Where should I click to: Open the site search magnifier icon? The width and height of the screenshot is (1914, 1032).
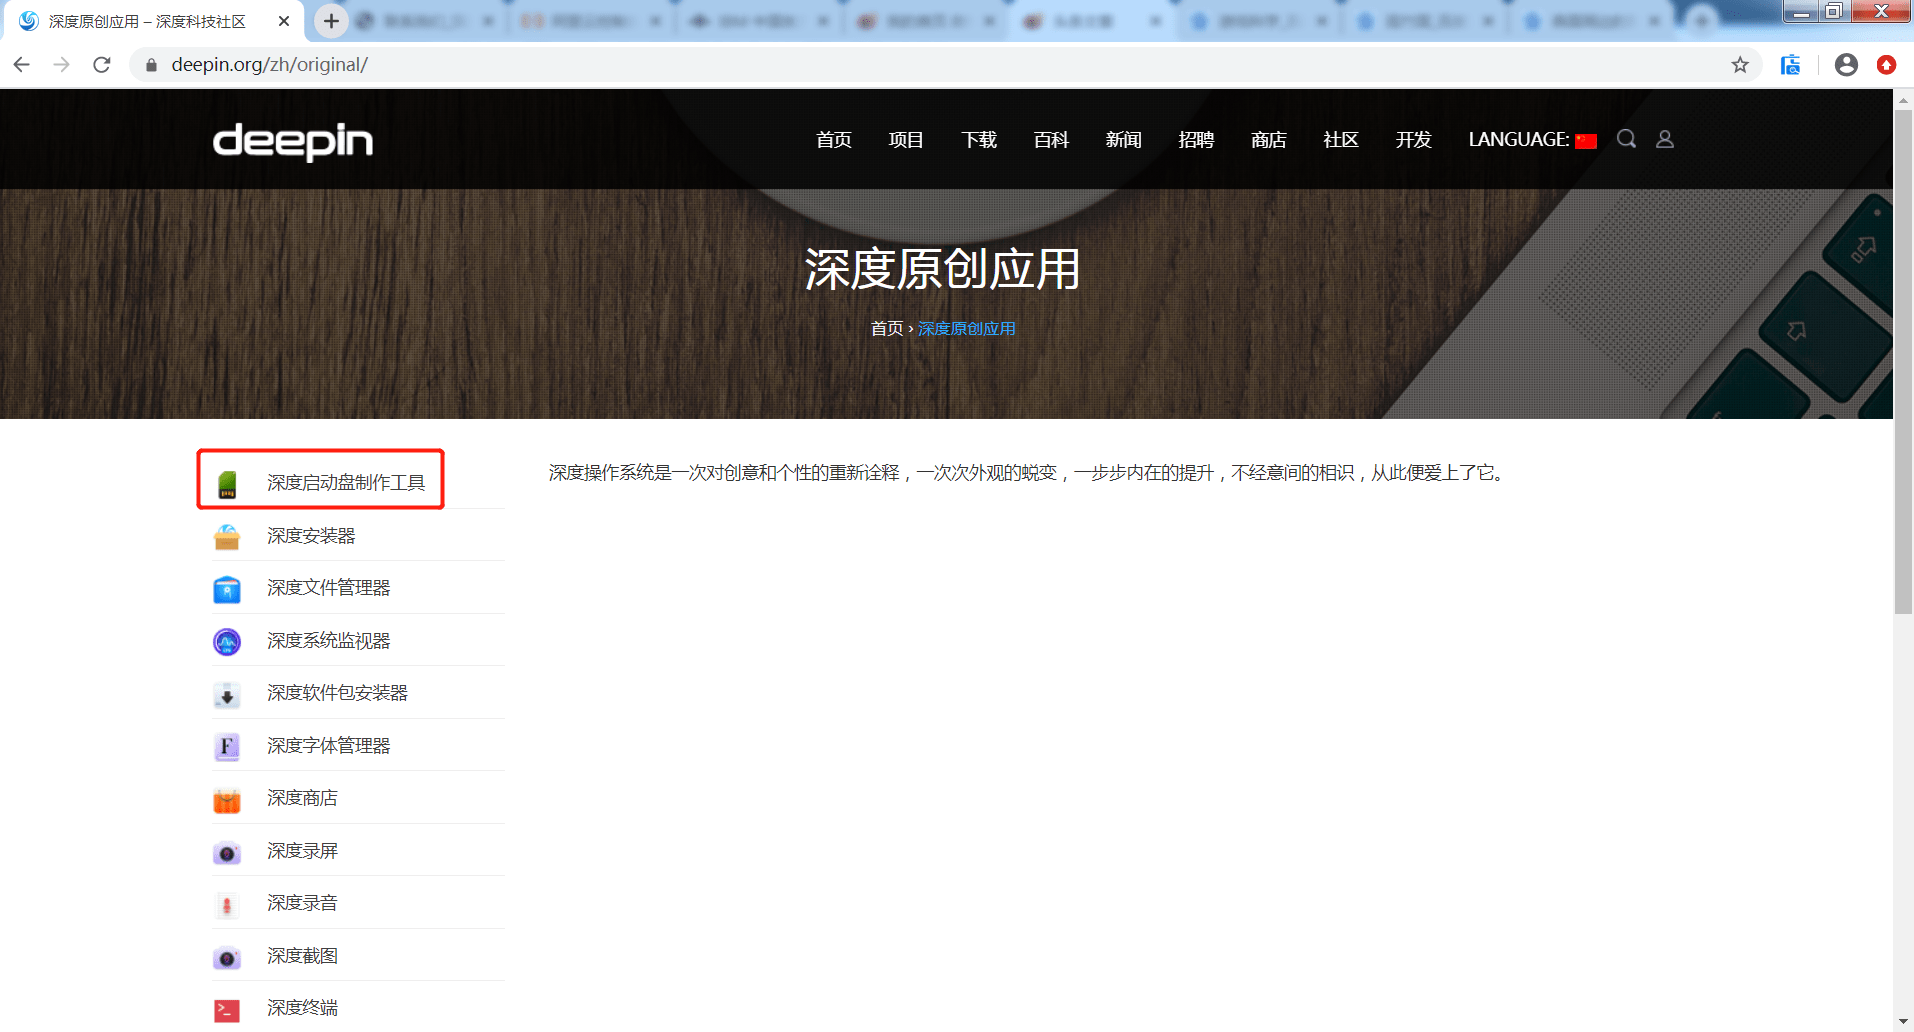tap(1627, 139)
